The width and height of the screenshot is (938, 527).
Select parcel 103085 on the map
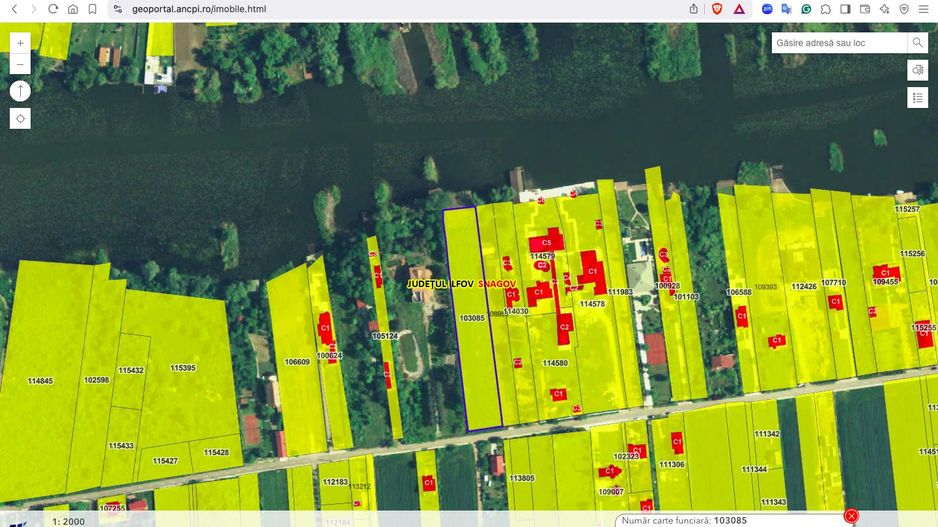click(472, 318)
